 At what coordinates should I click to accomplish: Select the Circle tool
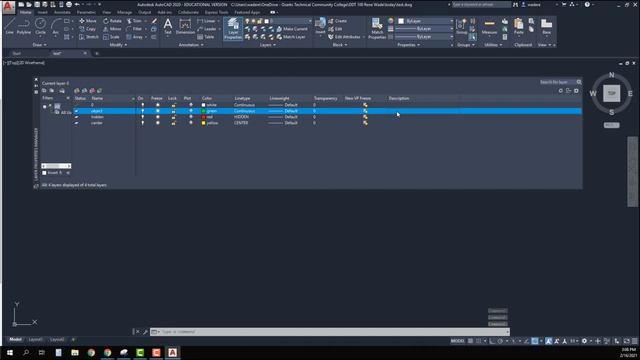pyautogui.click(x=40, y=27)
